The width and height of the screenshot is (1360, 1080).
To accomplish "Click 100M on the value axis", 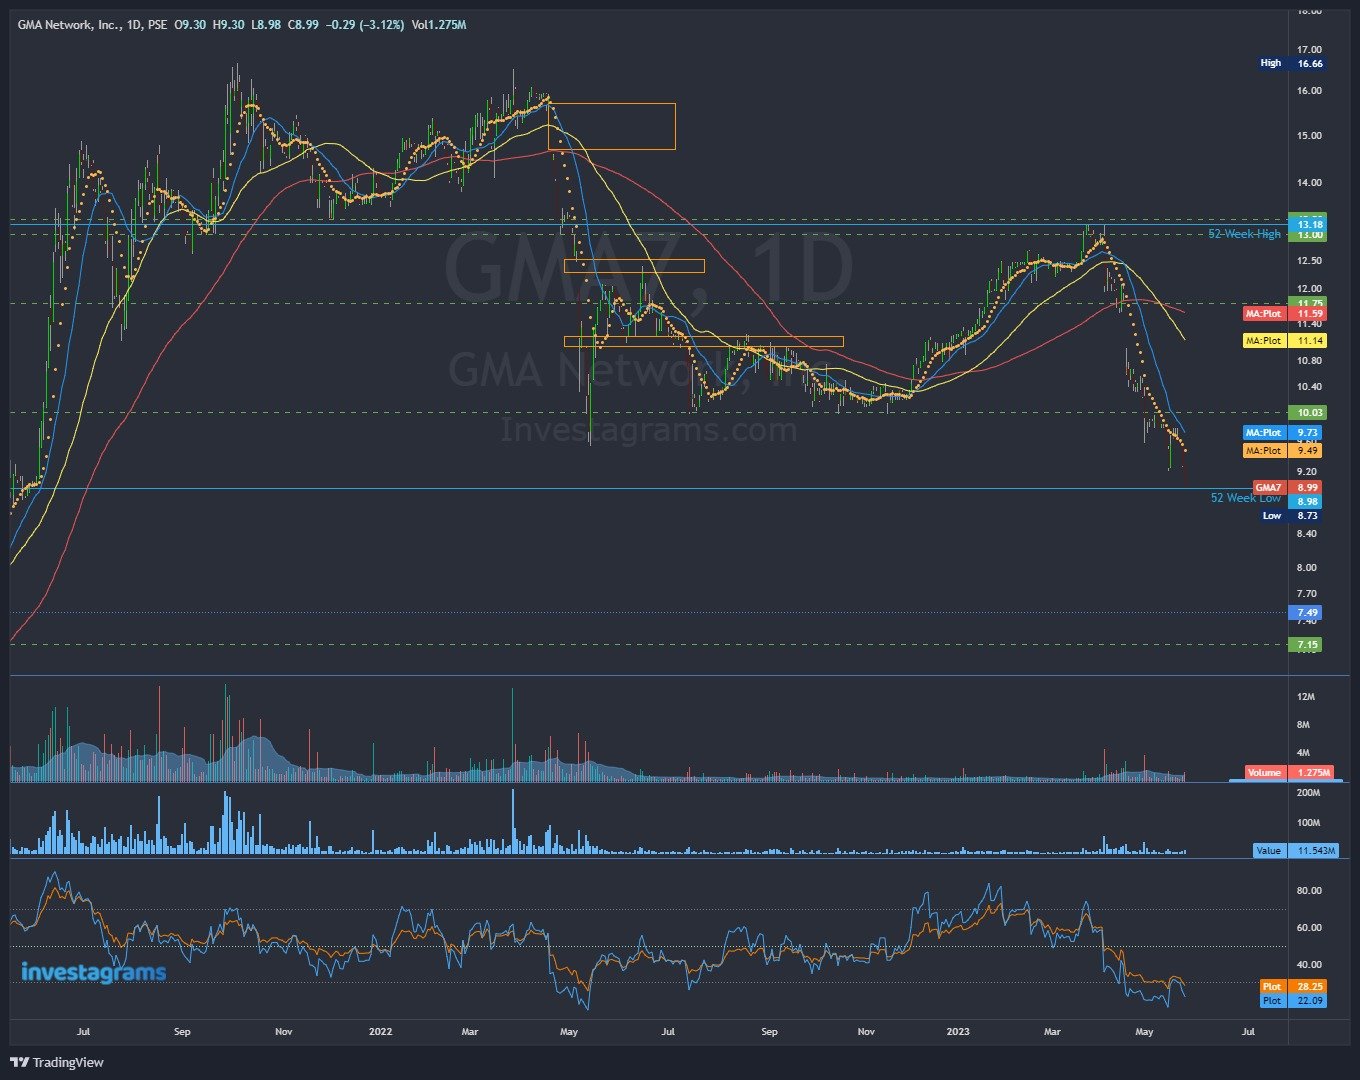I will point(1309,823).
